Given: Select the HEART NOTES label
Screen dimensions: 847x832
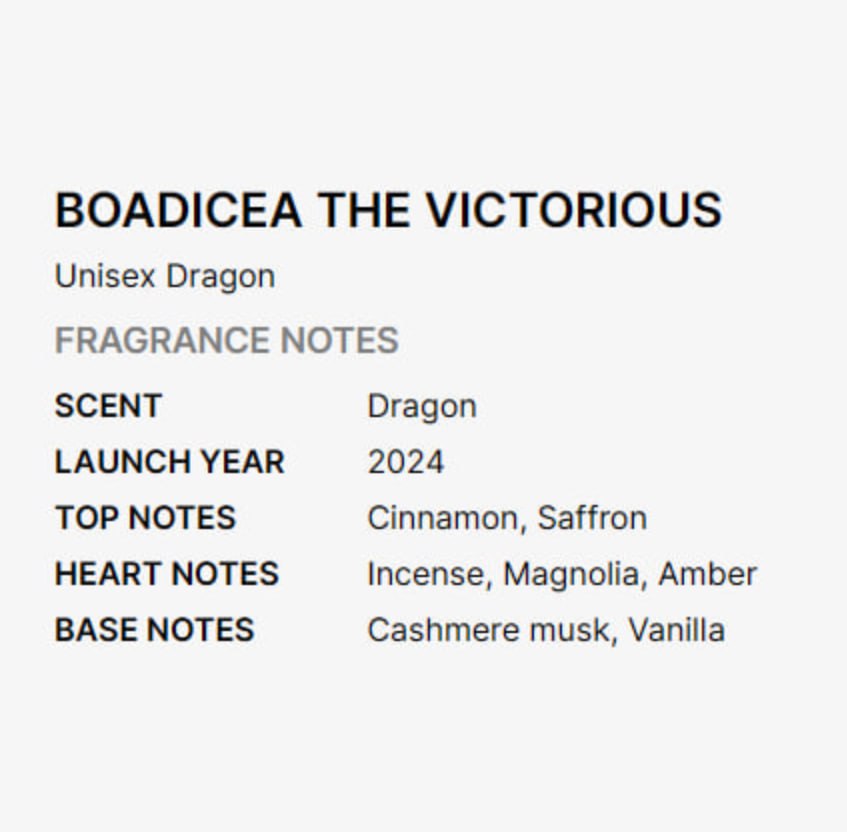Looking at the screenshot, I should click(167, 574).
